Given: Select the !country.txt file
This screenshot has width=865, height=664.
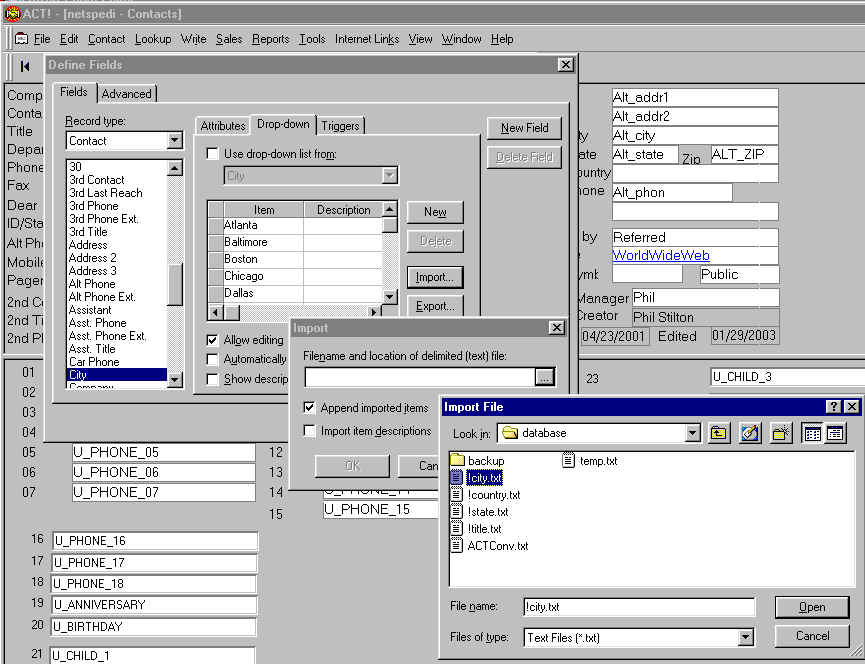Looking at the screenshot, I should coord(485,495).
